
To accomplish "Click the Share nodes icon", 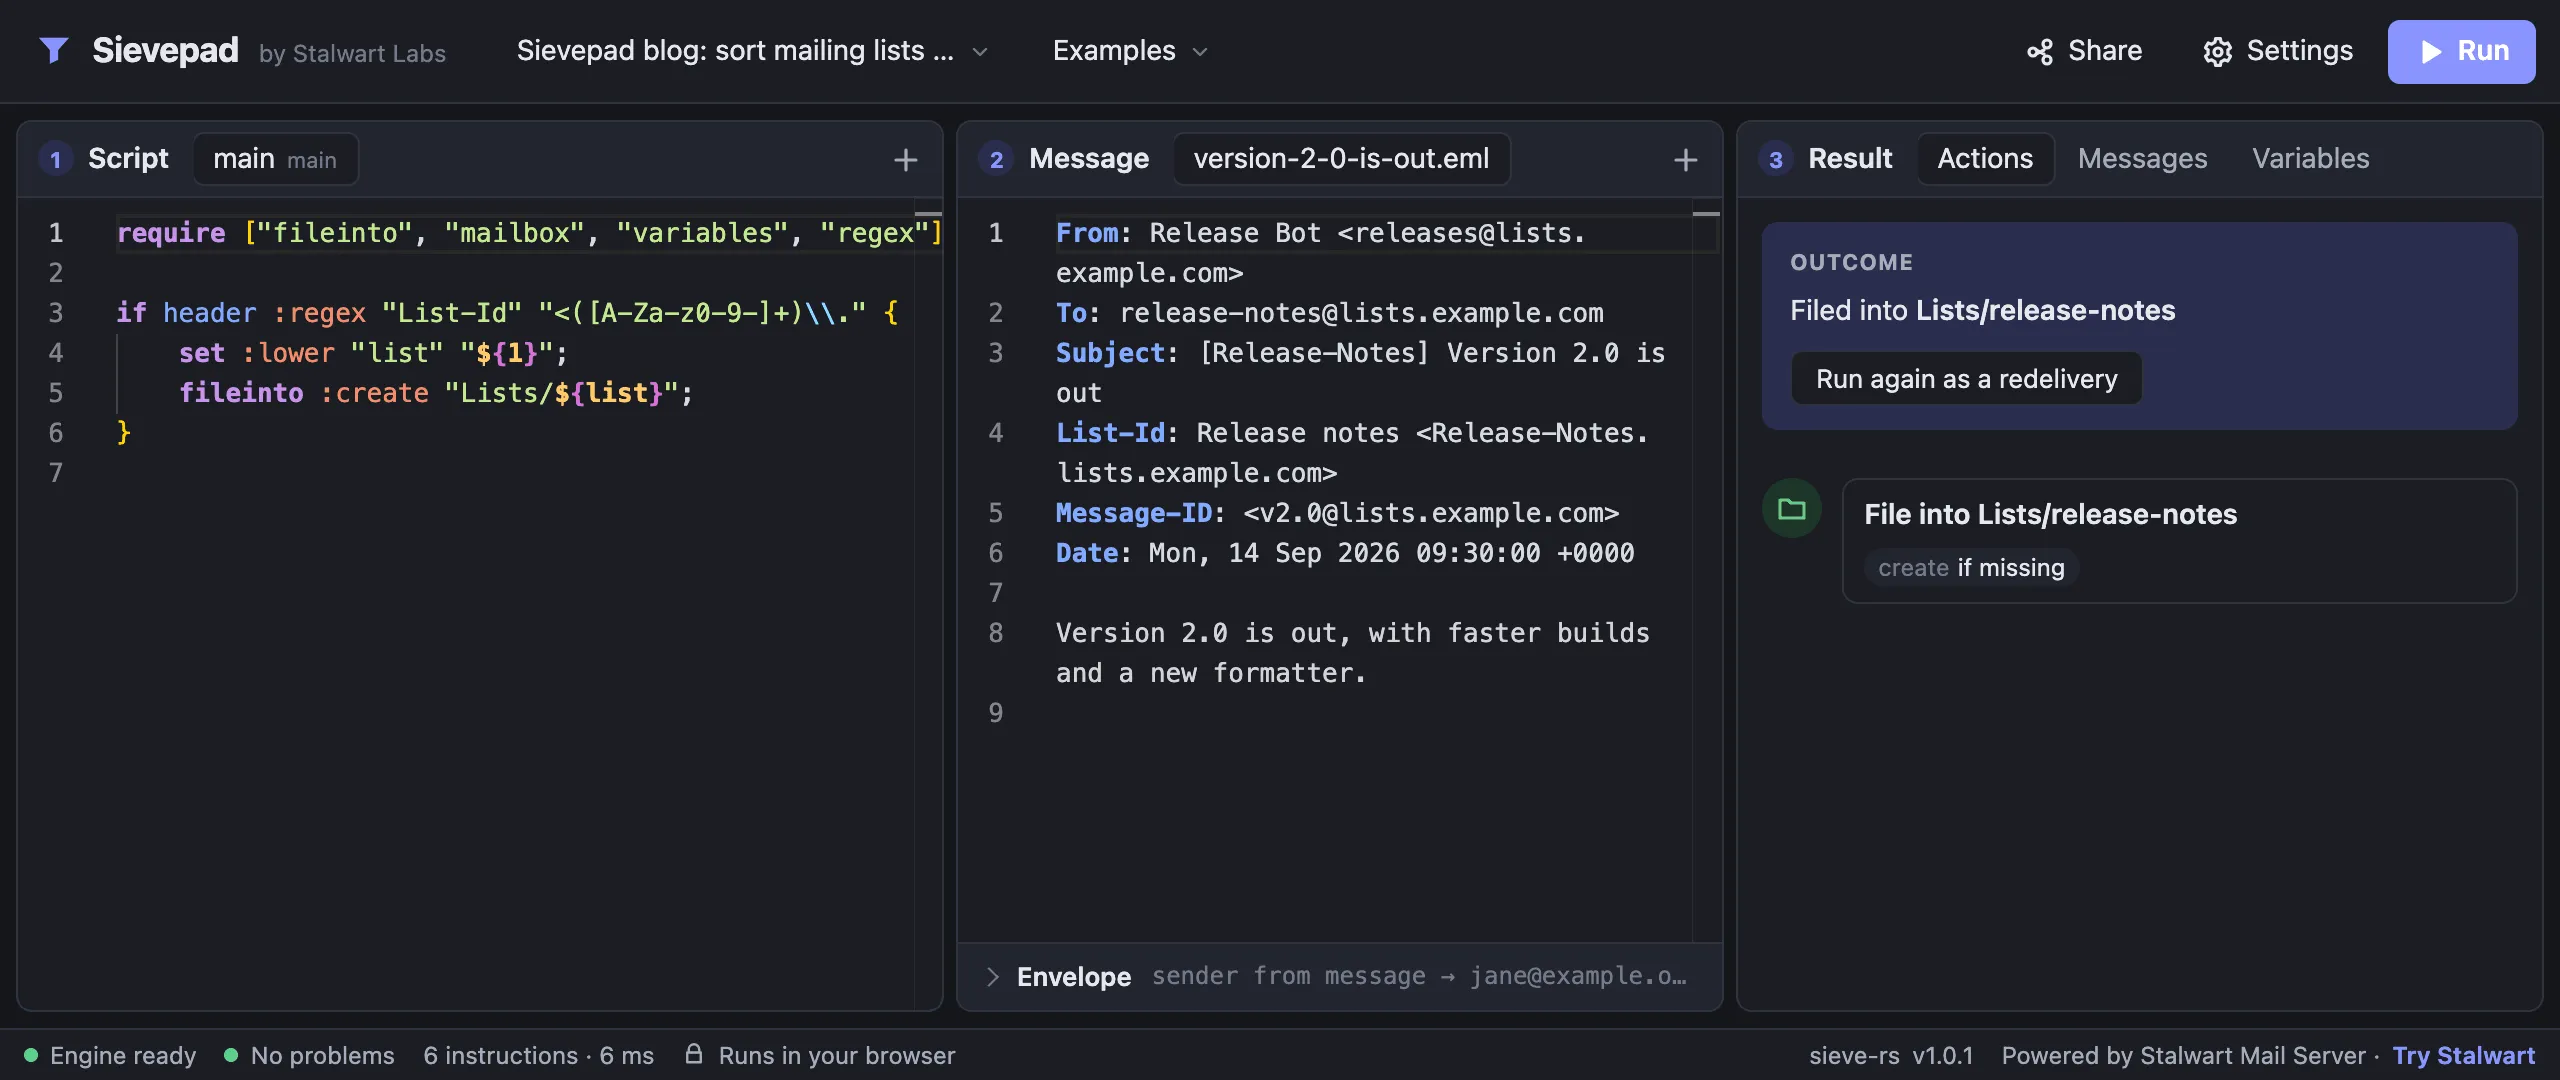I will click(x=2040, y=52).
